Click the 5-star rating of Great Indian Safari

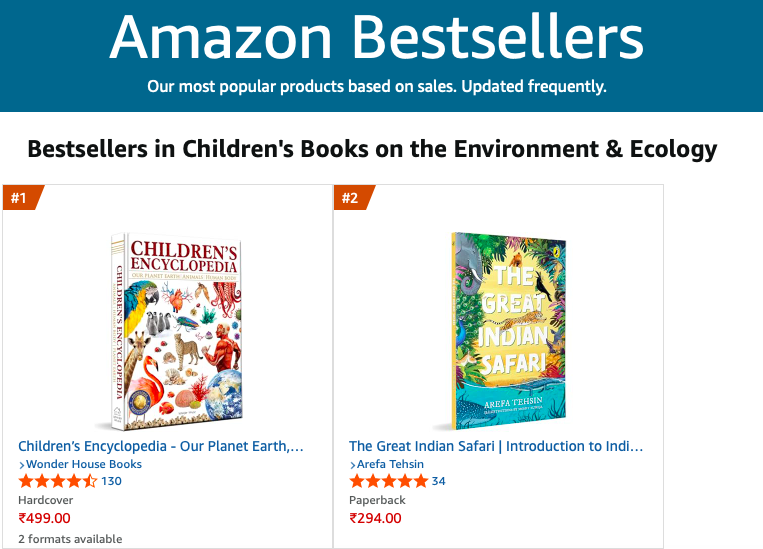[x=388, y=481]
